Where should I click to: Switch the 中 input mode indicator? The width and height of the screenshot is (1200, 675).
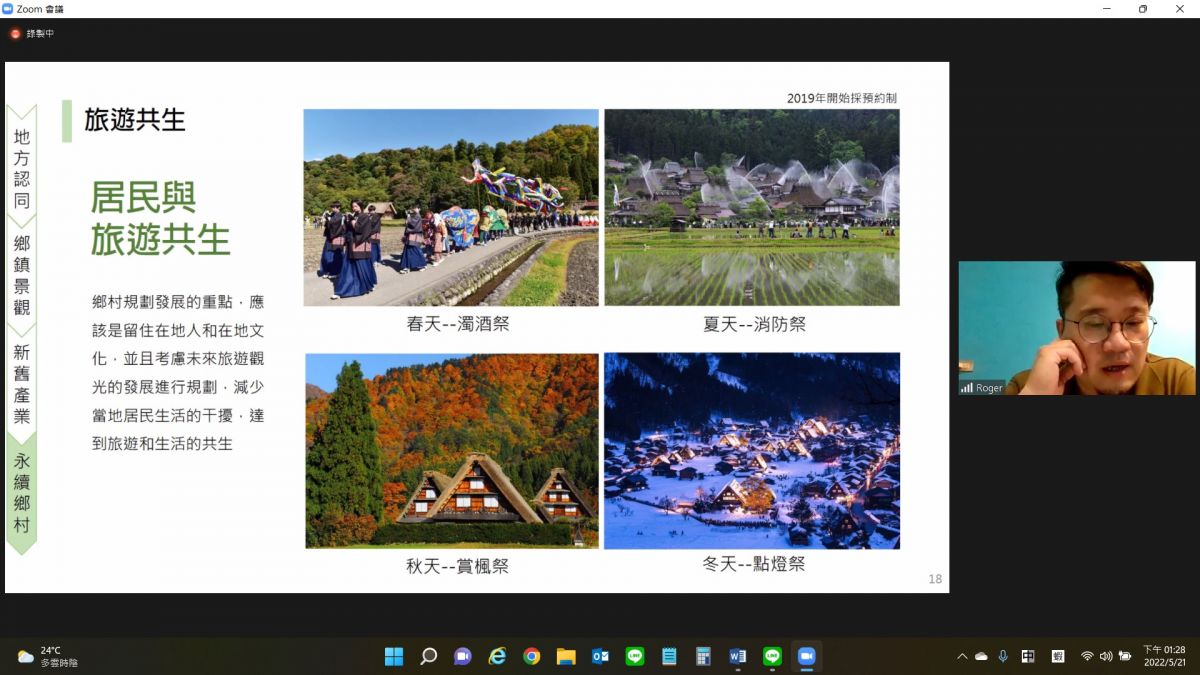tap(1028, 656)
